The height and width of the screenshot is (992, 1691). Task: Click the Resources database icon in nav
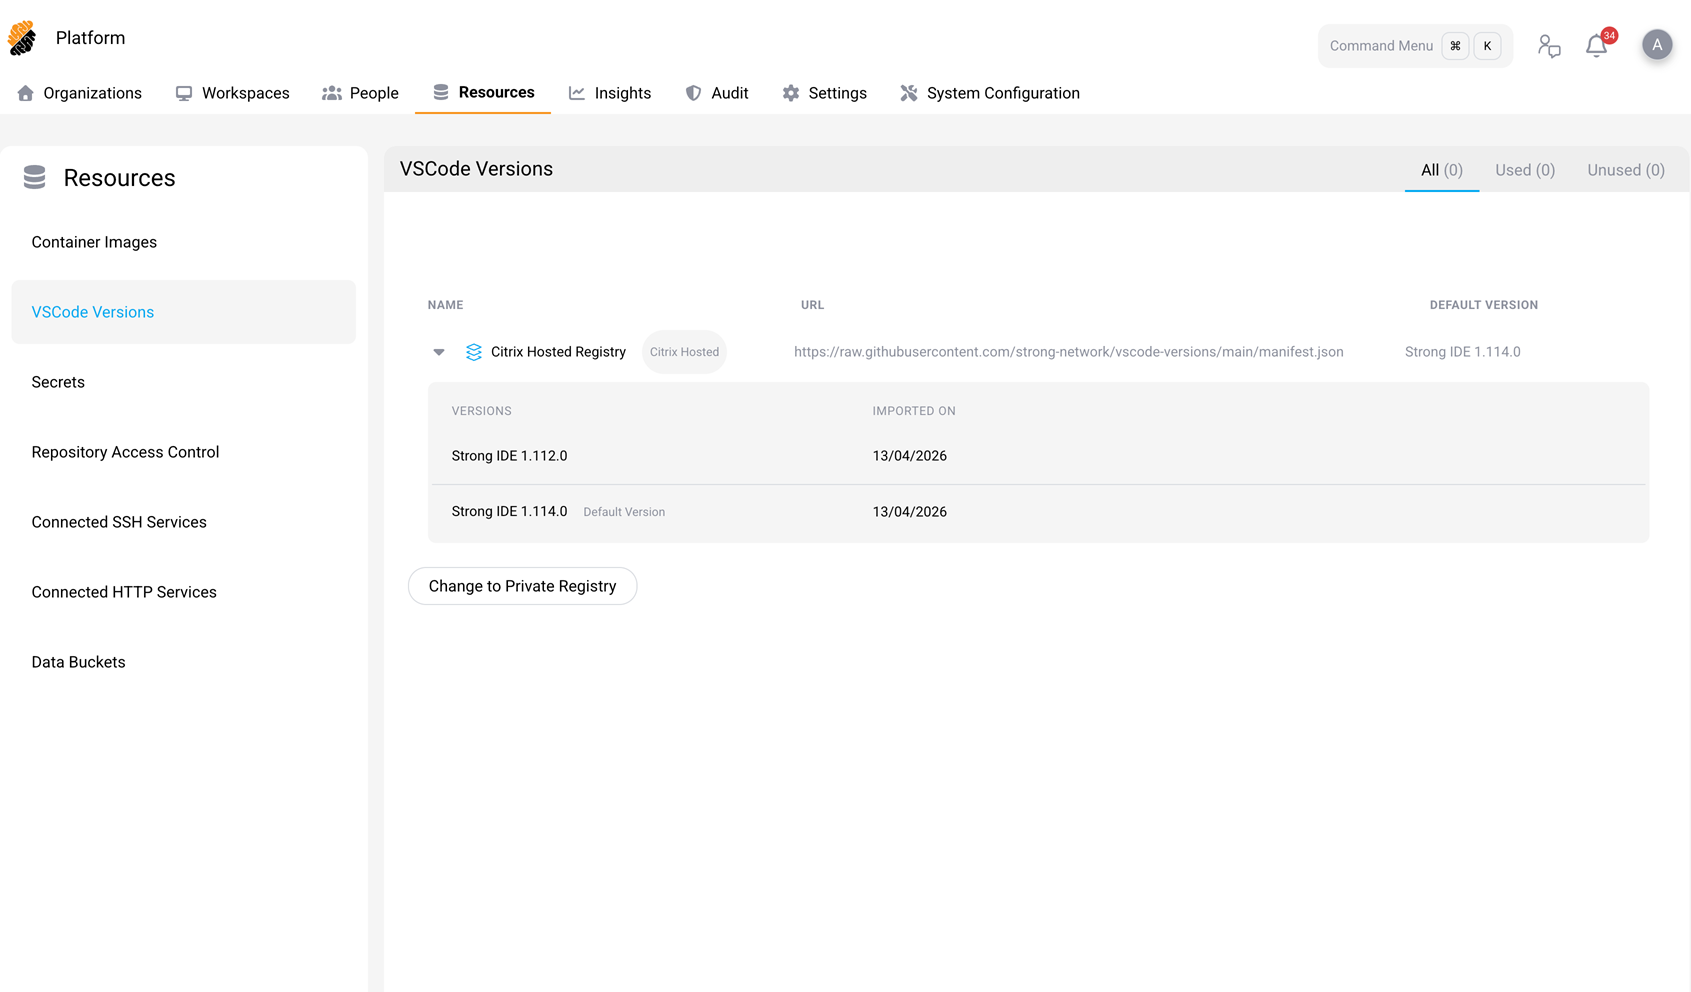pos(441,92)
